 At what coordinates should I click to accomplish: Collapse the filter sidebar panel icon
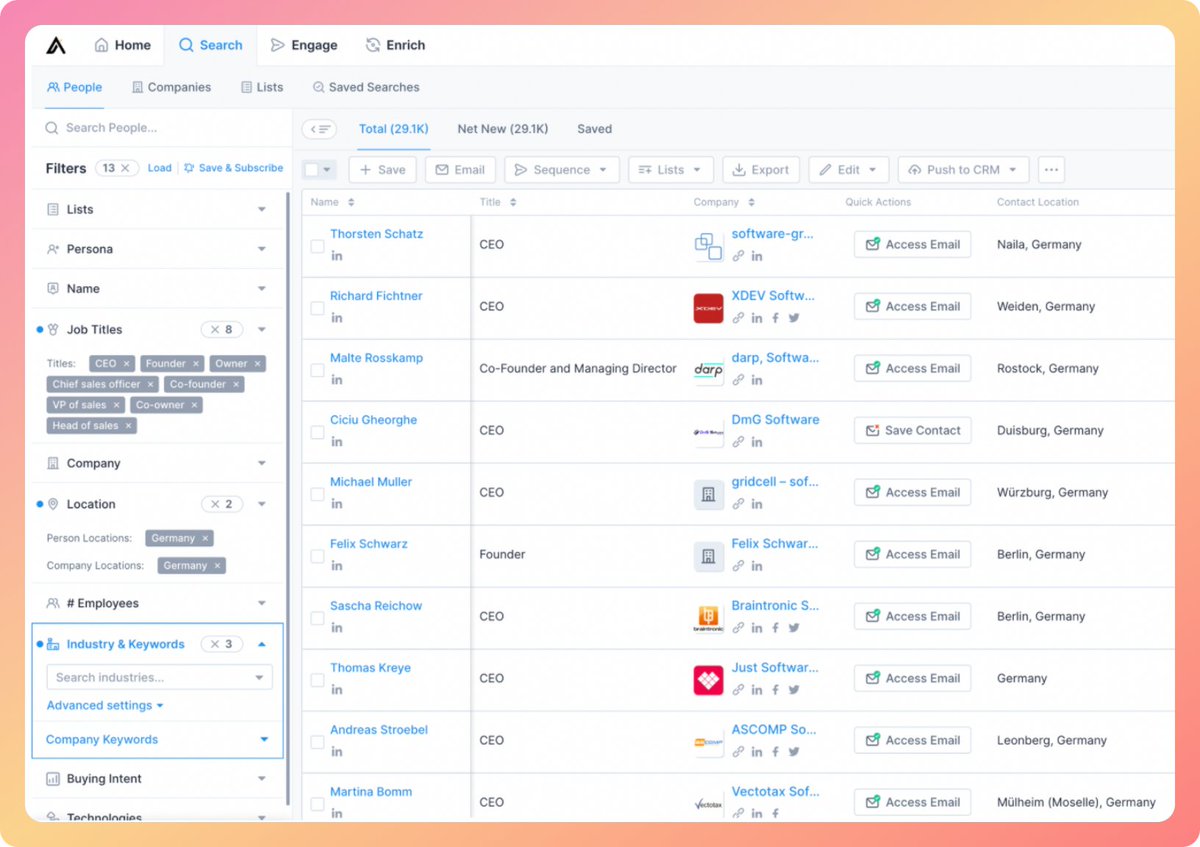pyautogui.click(x=320, y=129)
